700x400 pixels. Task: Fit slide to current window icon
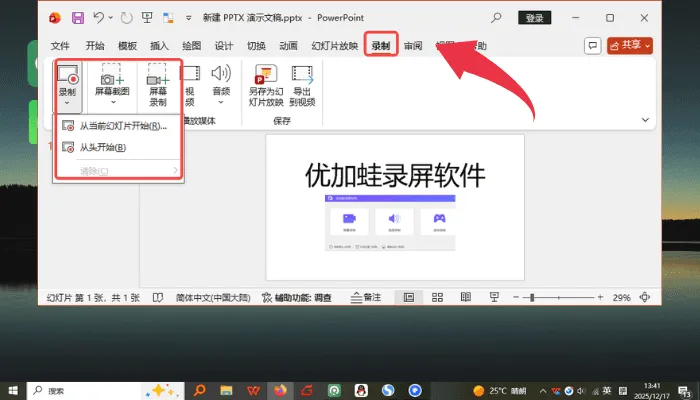[645, 297]
